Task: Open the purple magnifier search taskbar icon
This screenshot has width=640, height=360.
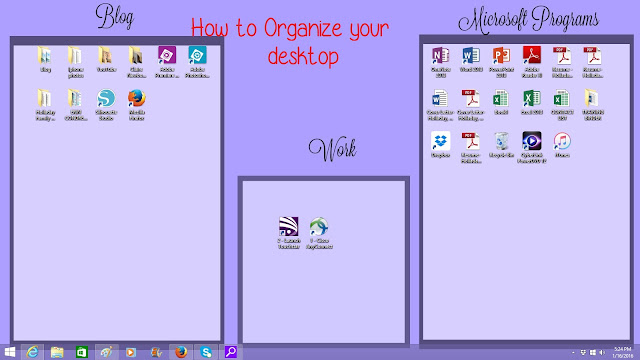Action: tap(231, 352)
